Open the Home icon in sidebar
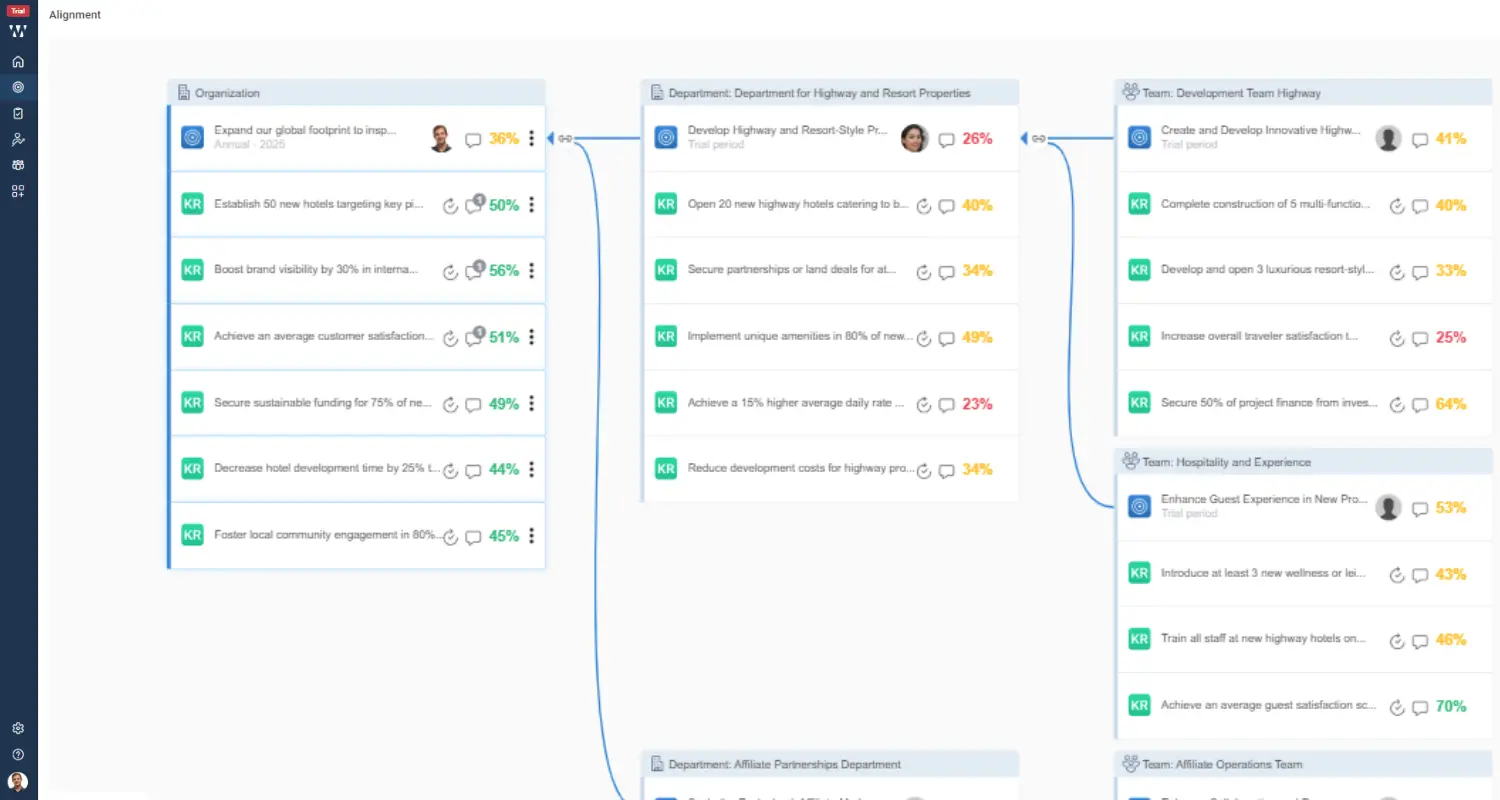Image resolution: width=1500 pixels, height=800 pixels. pos(18,62)
